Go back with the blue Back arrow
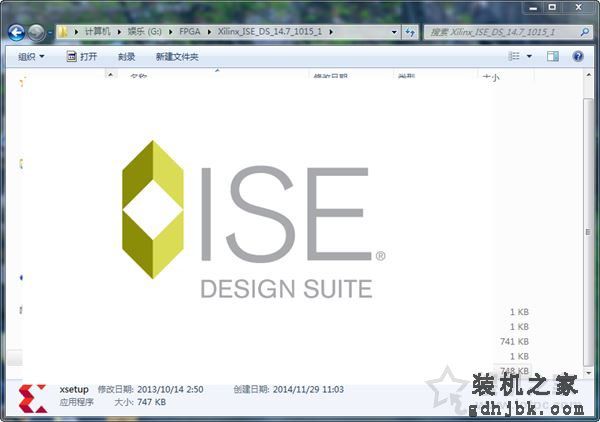Viewport: 600px width, 422px height. 16,33
